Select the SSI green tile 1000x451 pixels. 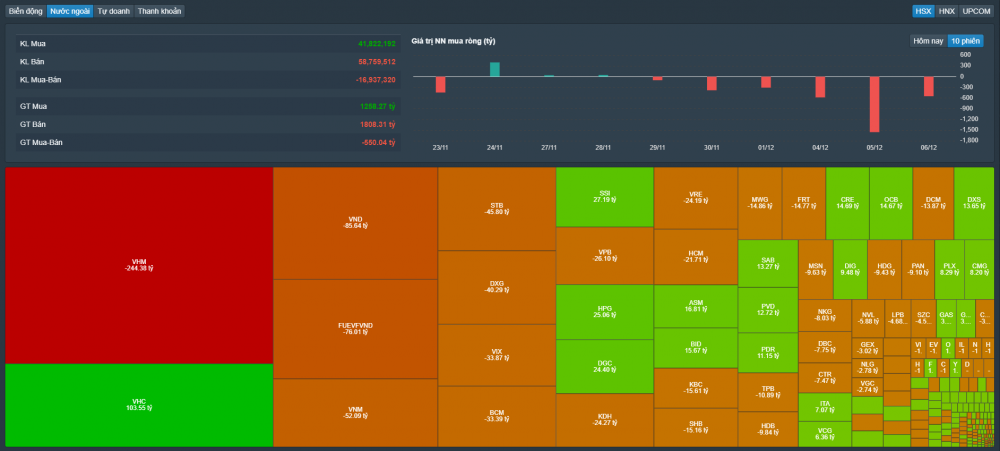coord(605,196)
